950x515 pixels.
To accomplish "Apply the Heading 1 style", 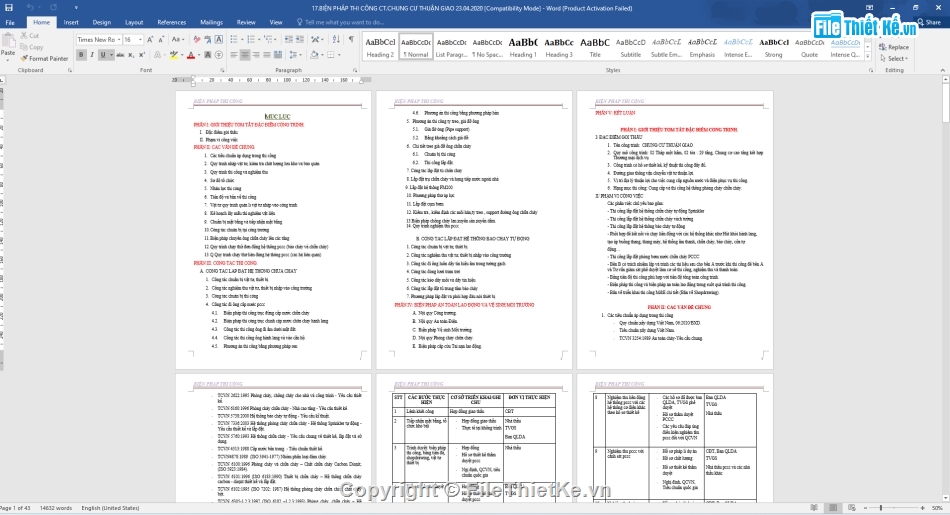I will pyautogui.click(x=523, y=47).
